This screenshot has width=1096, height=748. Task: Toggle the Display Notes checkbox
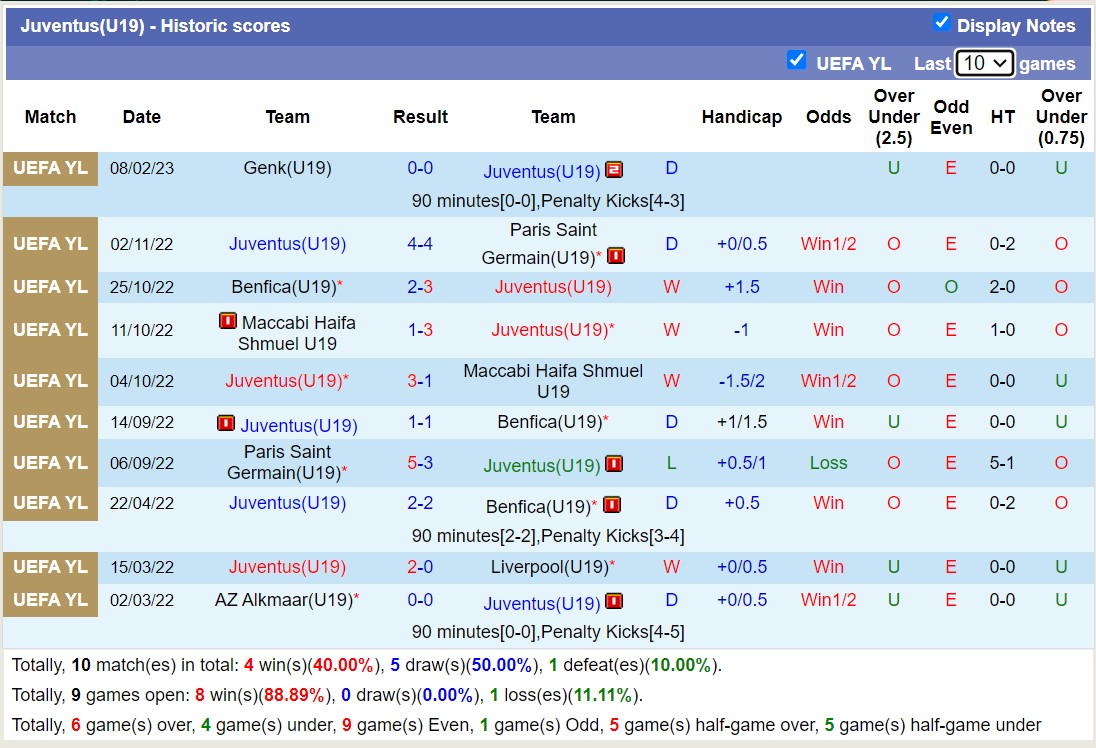coord(941,23)
